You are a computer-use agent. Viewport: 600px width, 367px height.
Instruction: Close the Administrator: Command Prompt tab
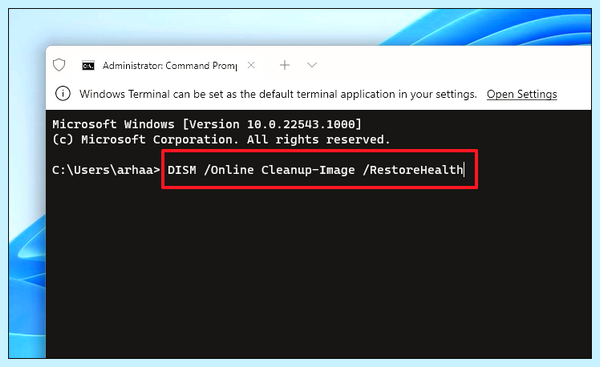pyautogui.click(x=251, y=65)
